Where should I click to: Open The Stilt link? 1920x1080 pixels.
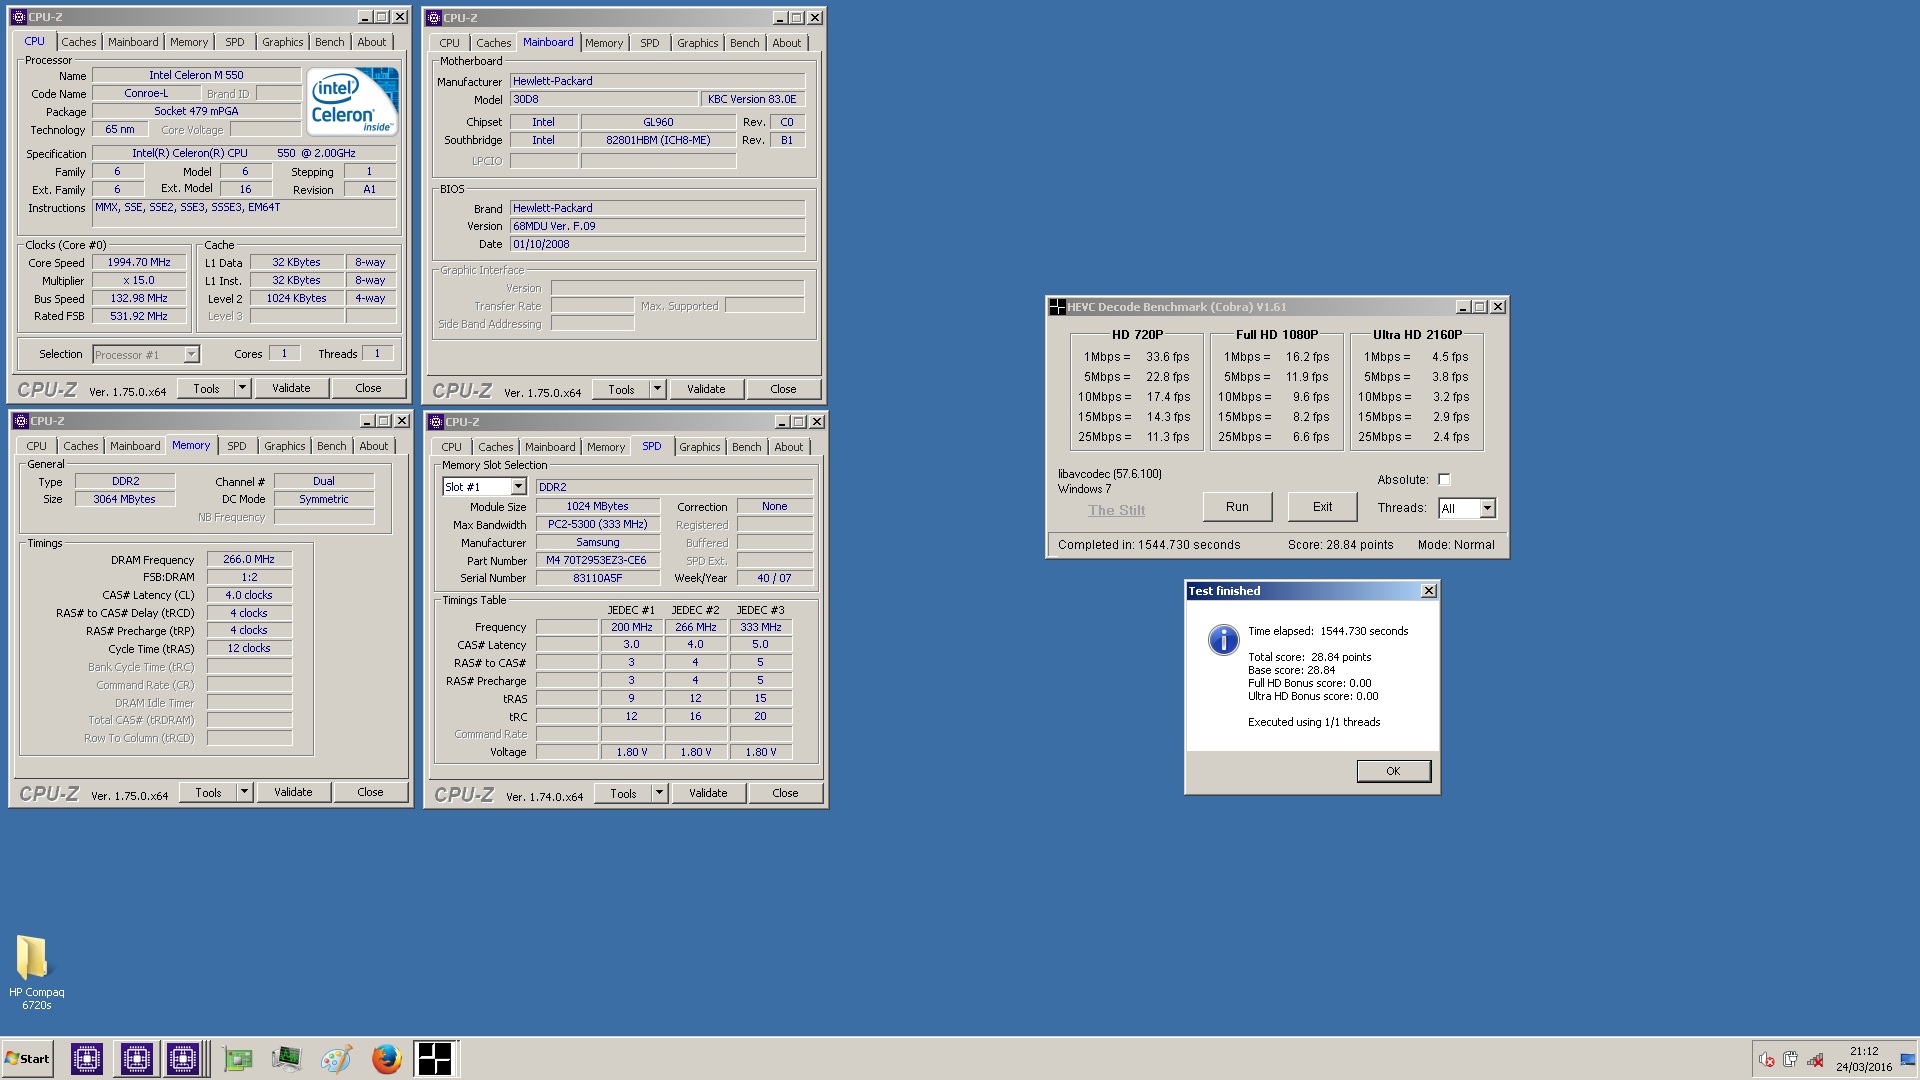1116,510
